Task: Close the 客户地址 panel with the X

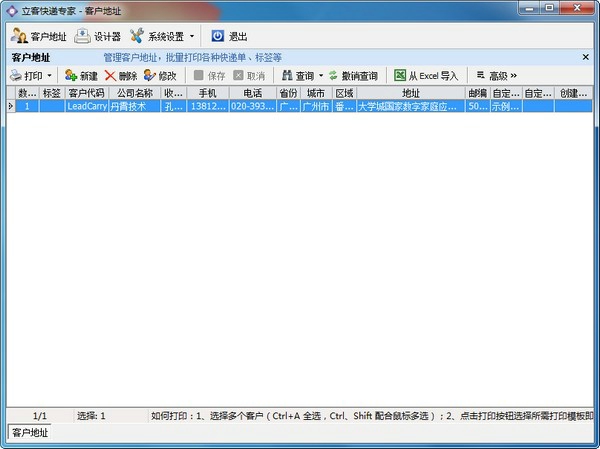Action: tap(585, 57)
